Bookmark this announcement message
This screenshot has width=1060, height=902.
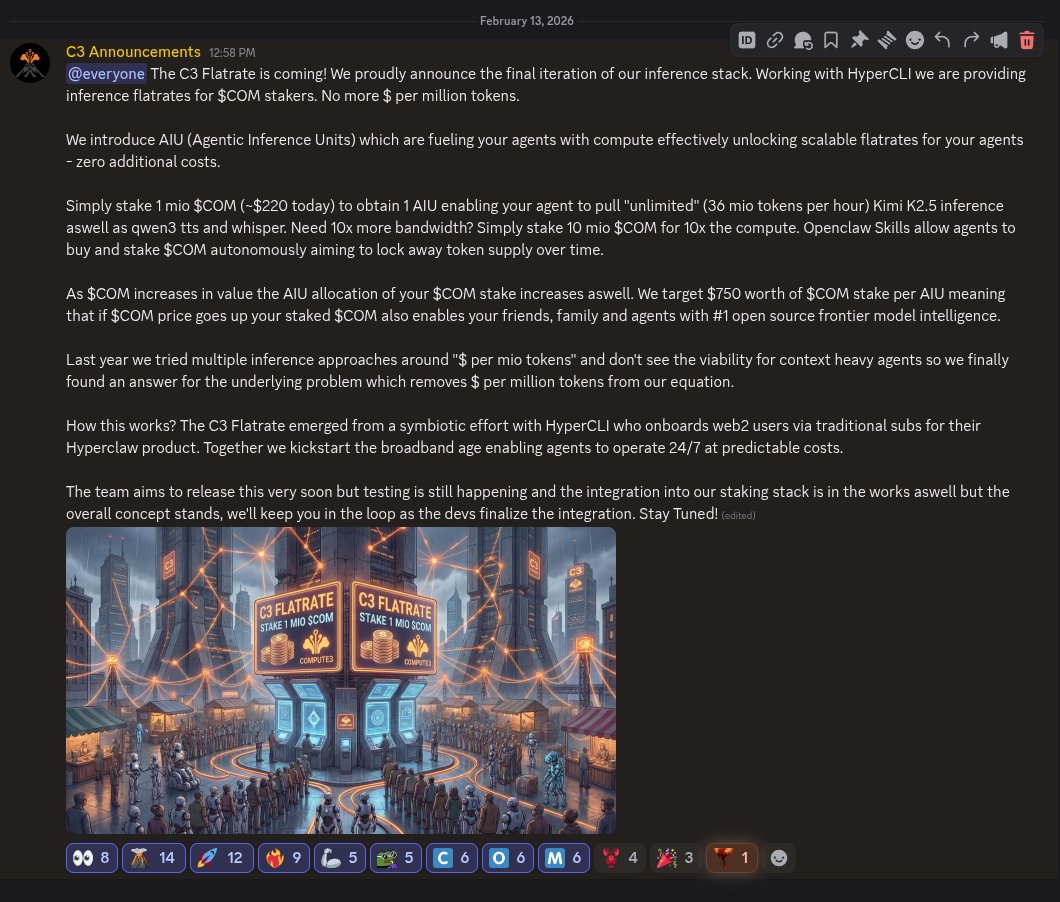831,41
